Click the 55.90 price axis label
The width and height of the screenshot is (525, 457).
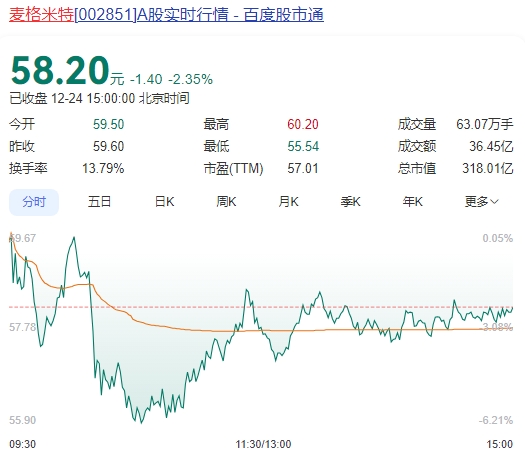(x=22, y=420)
